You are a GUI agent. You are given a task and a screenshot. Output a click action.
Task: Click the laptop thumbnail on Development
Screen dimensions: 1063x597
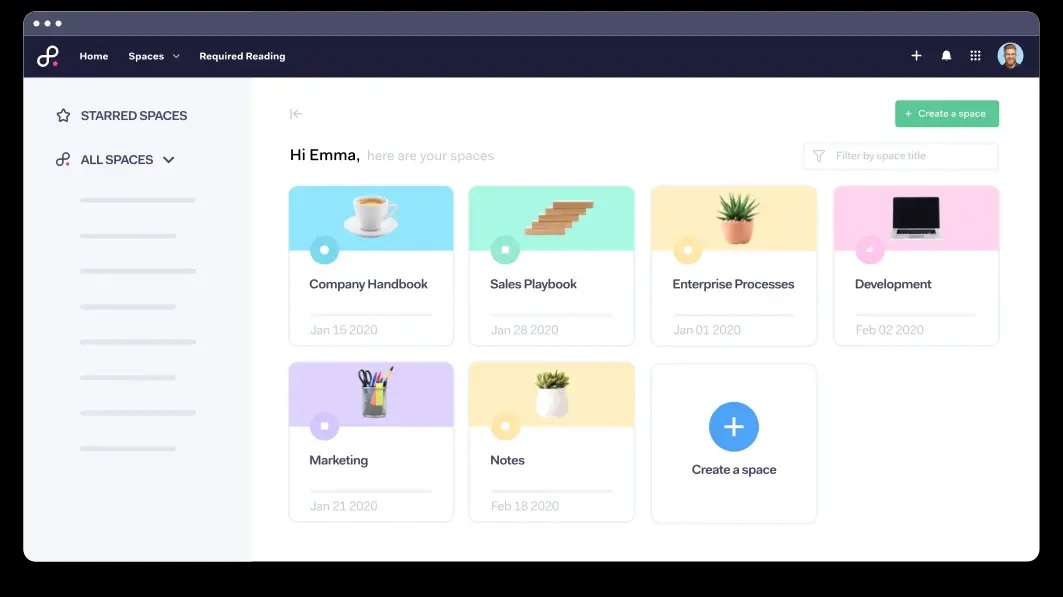[916, 217]
